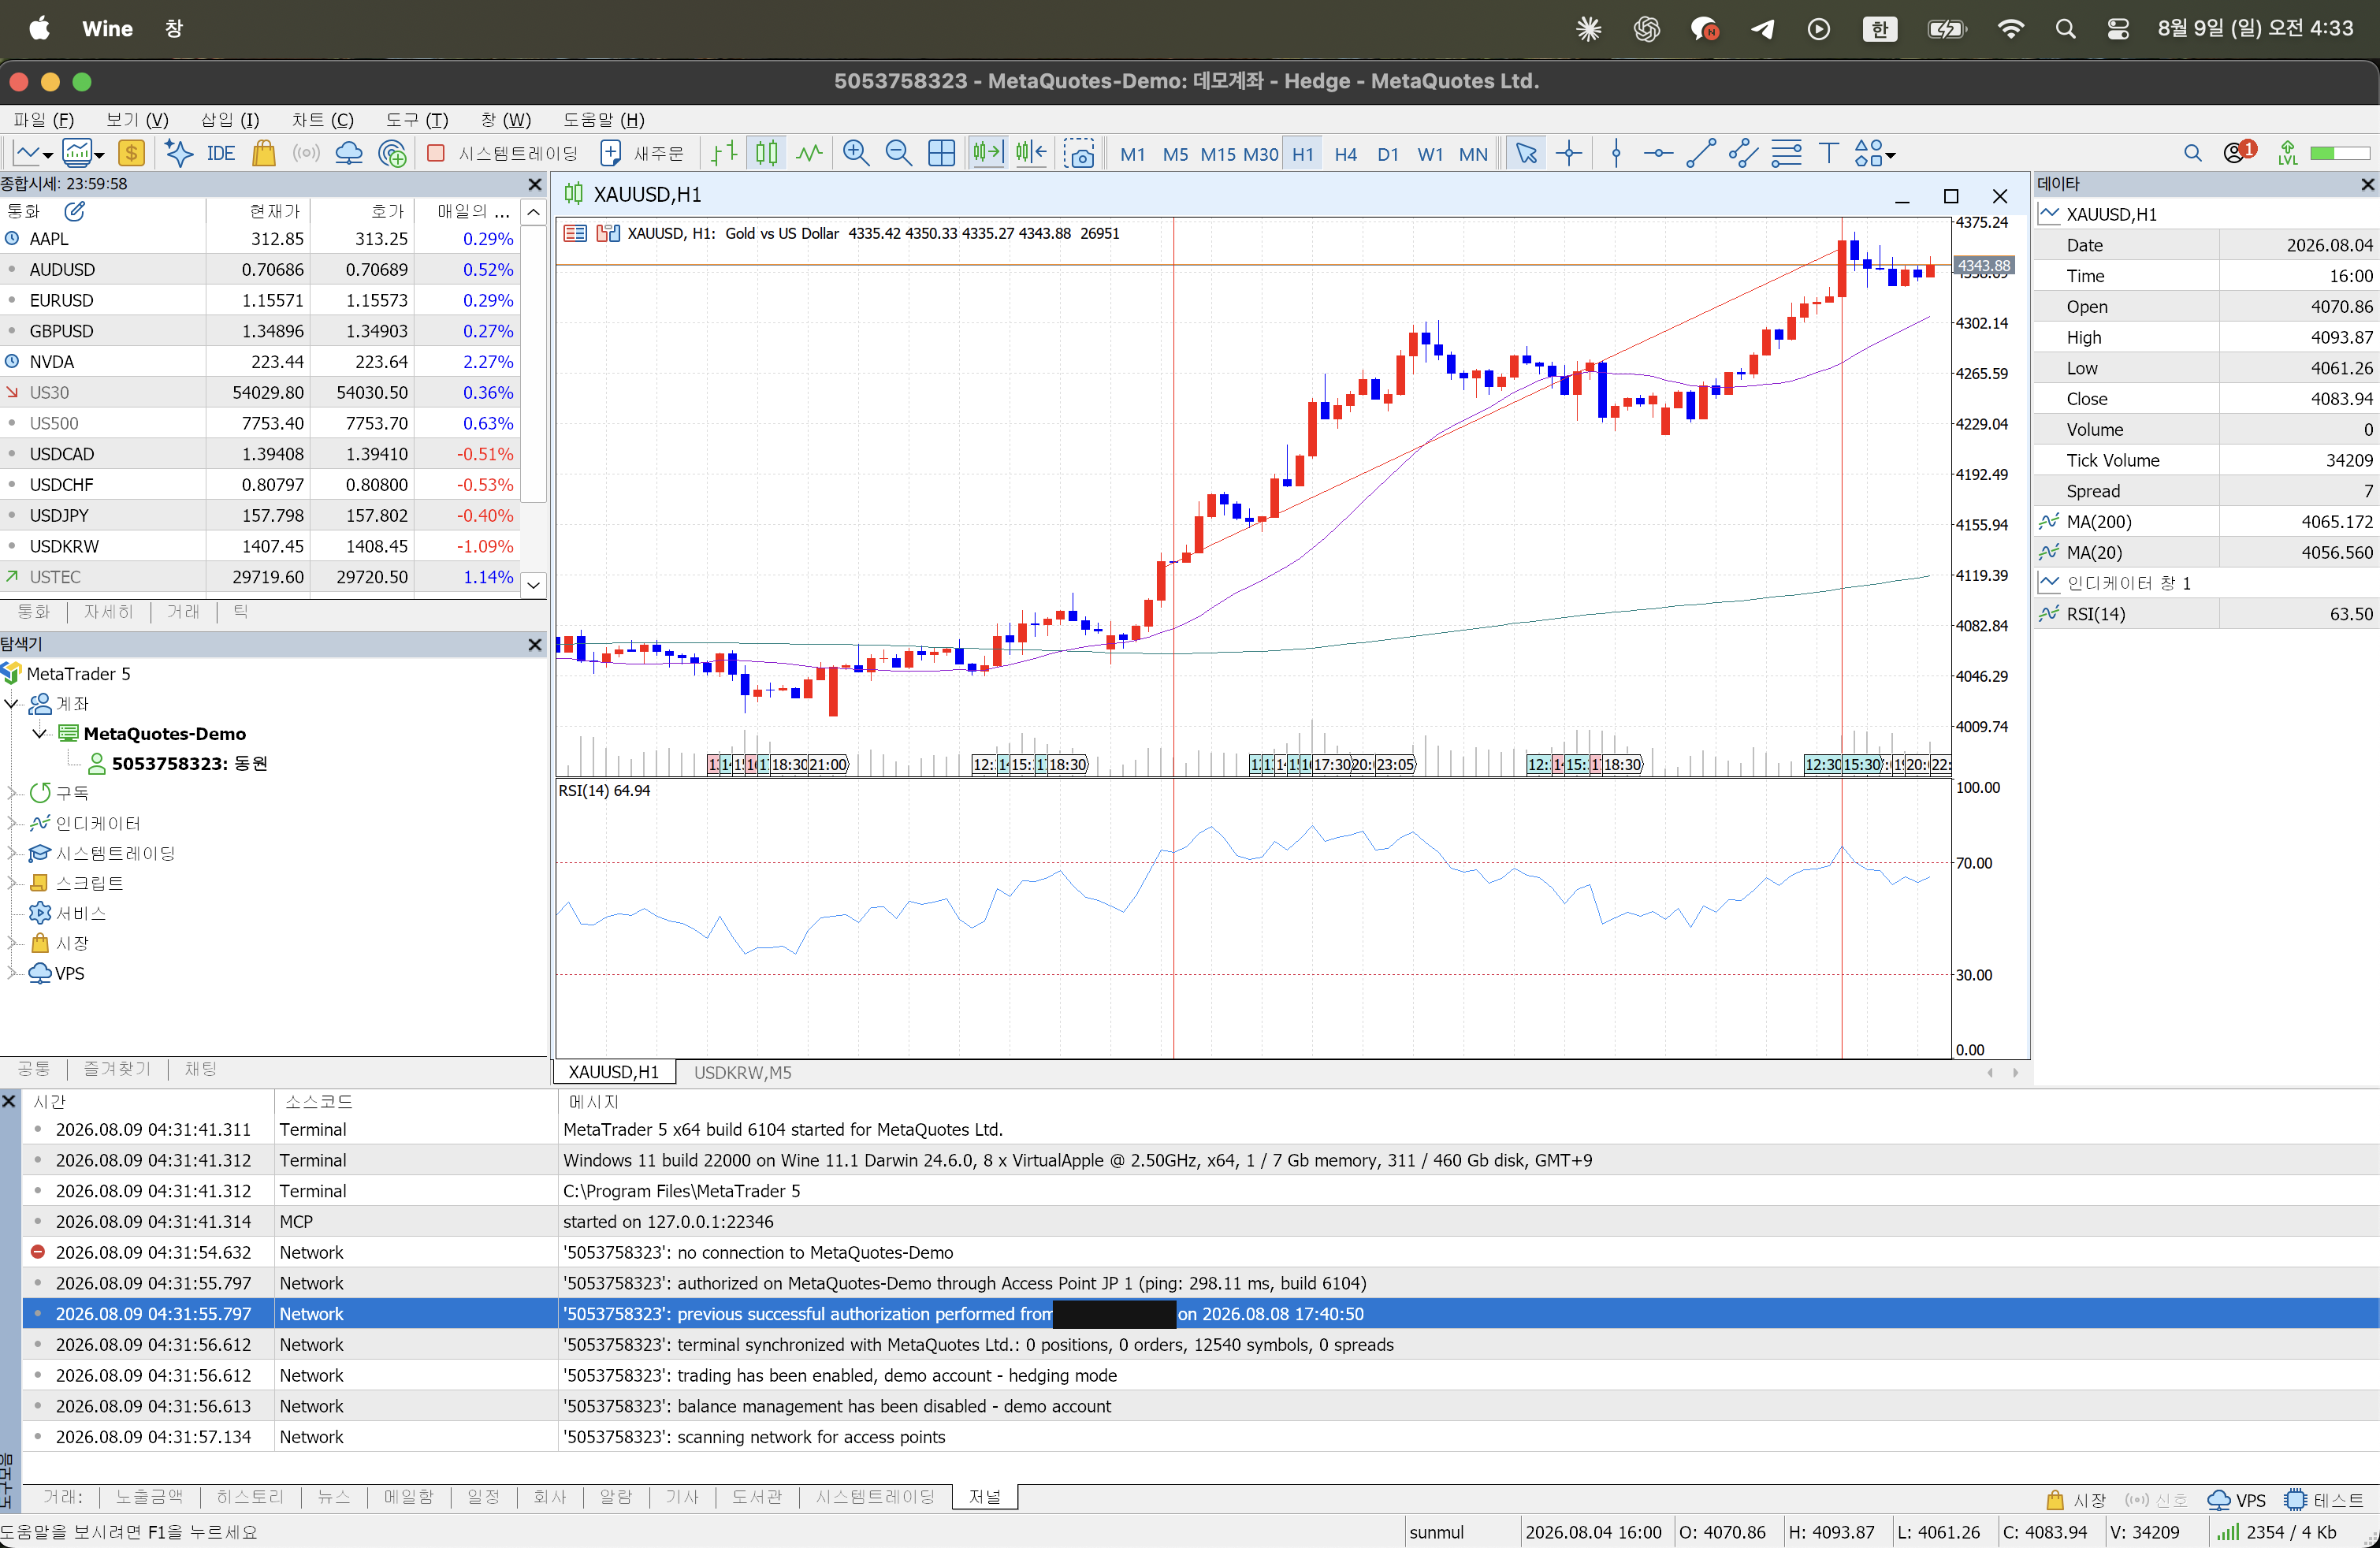Click the signals broadcast icon in toolbar

(306, 153)
